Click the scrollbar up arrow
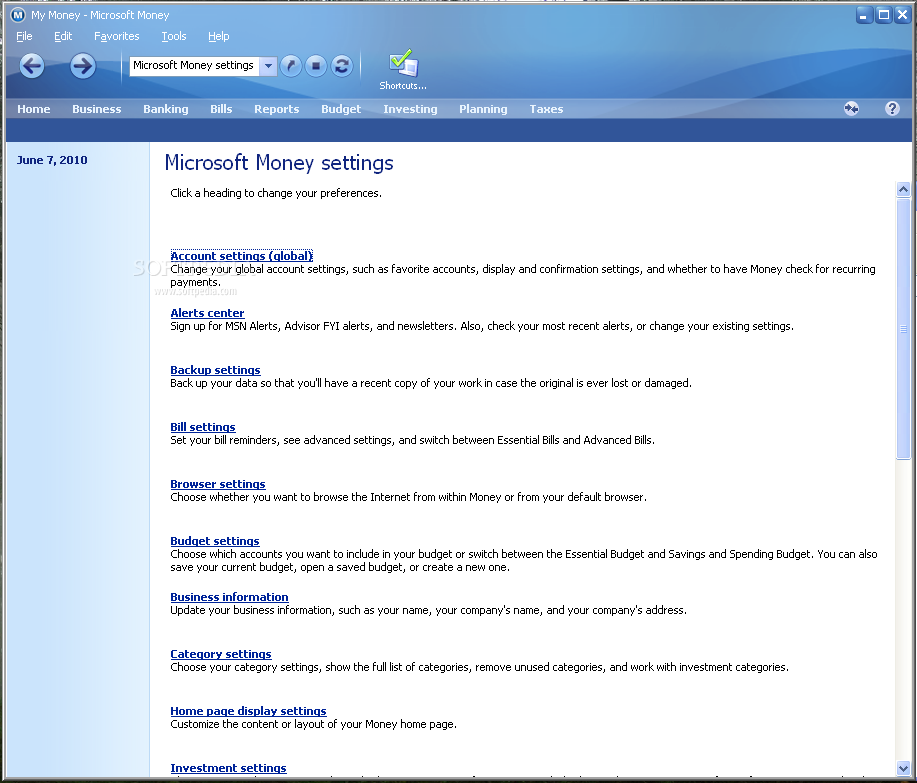 pyautogui.click(x=903, y=189)
